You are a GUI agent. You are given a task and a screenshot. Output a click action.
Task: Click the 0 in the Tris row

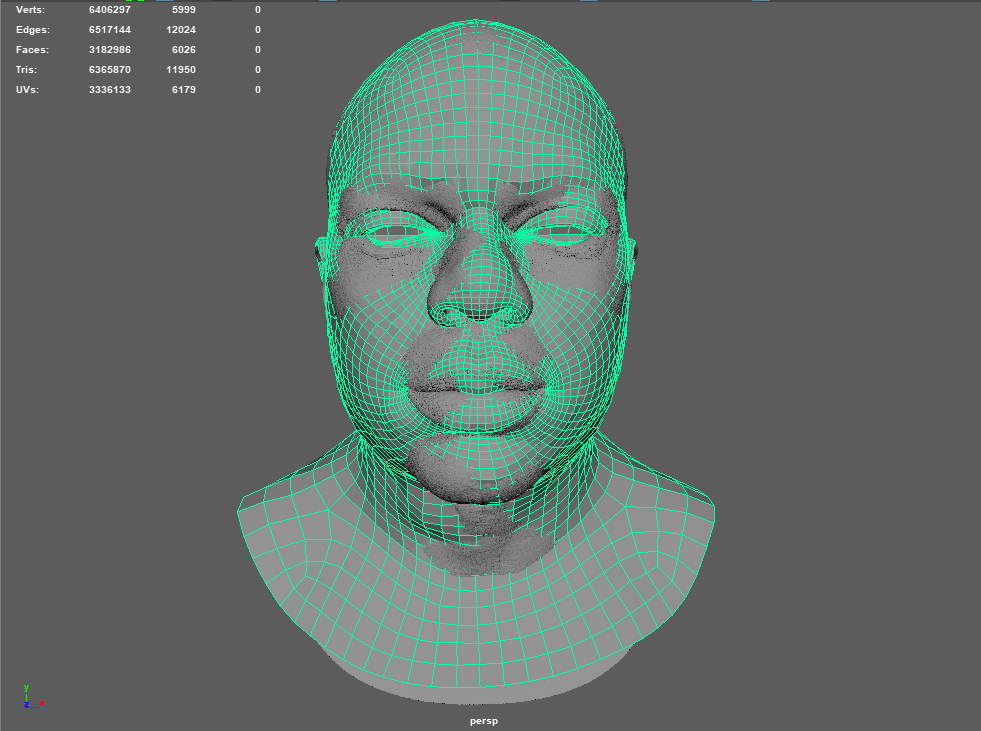tap(258, 70)
